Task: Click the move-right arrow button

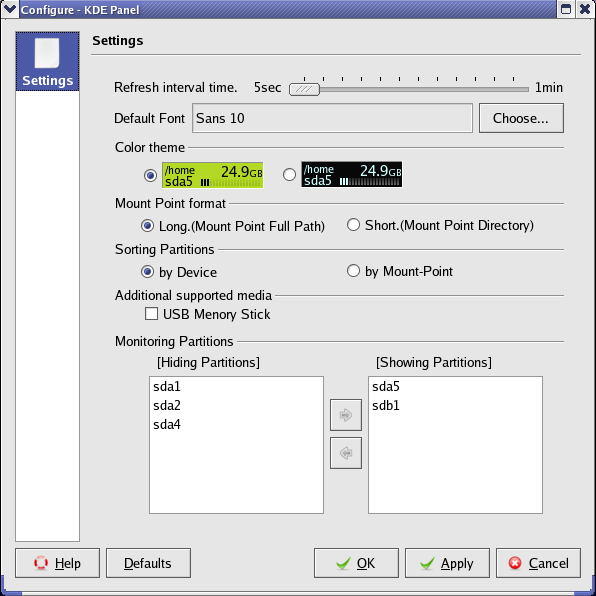Action: pyautogui.click(x=346, y=415)
